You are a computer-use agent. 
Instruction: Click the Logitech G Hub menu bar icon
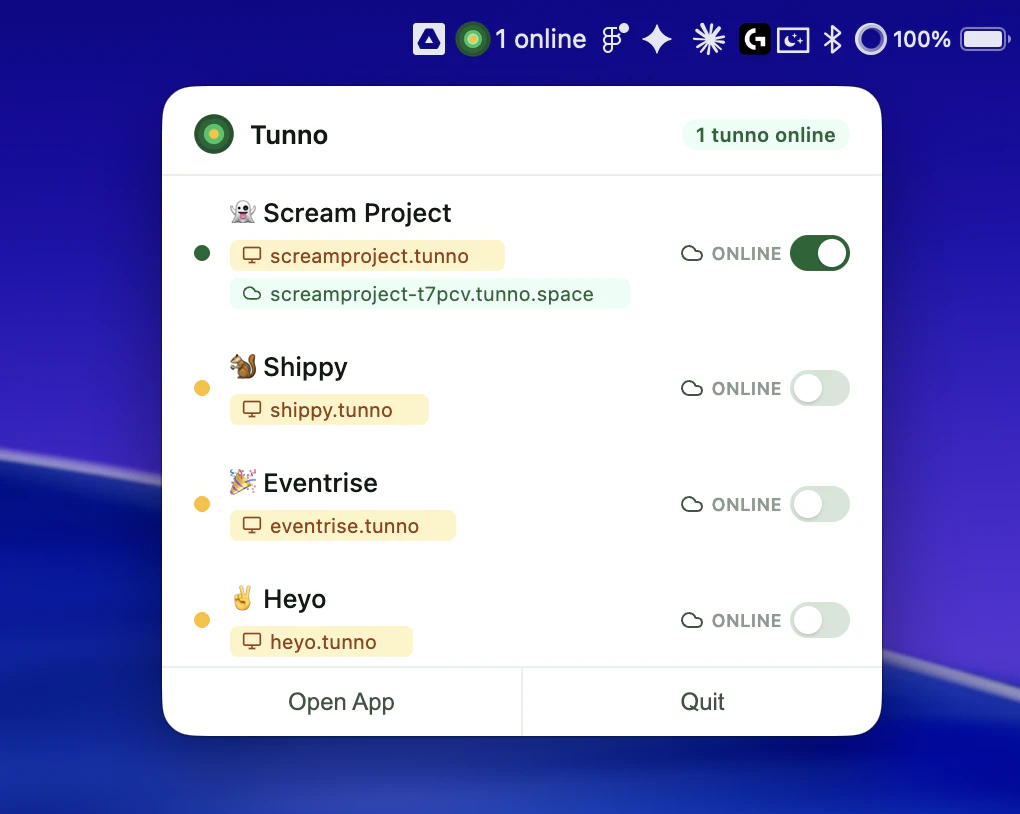(753, 39)
